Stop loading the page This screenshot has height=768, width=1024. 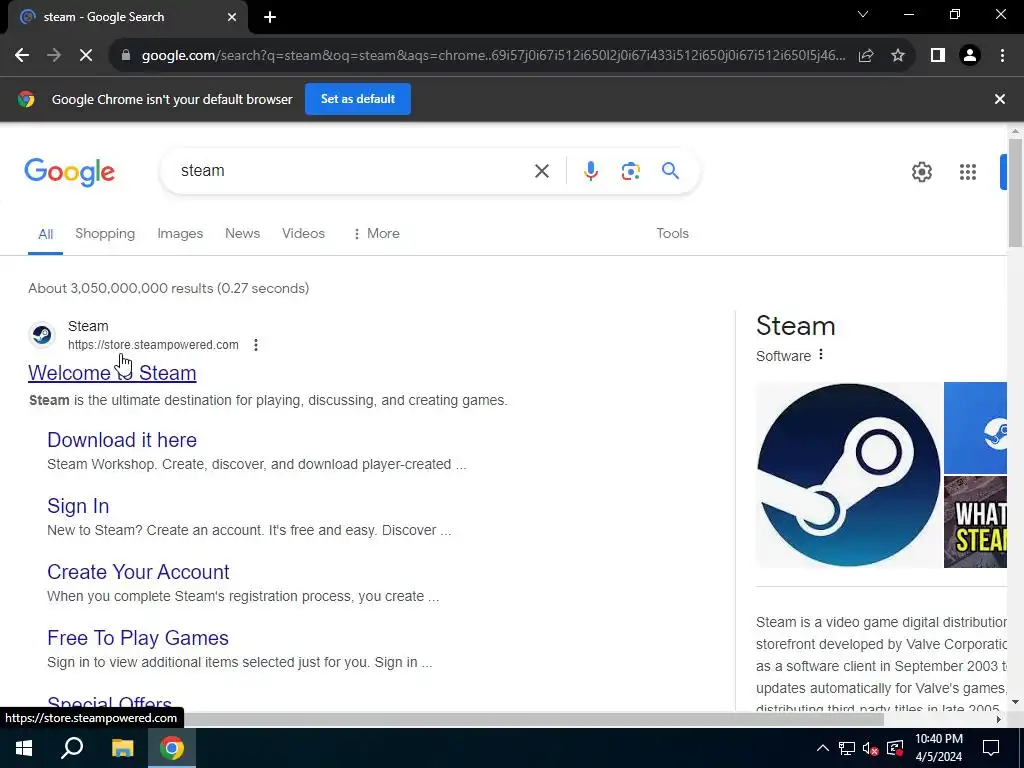point(86,56)
